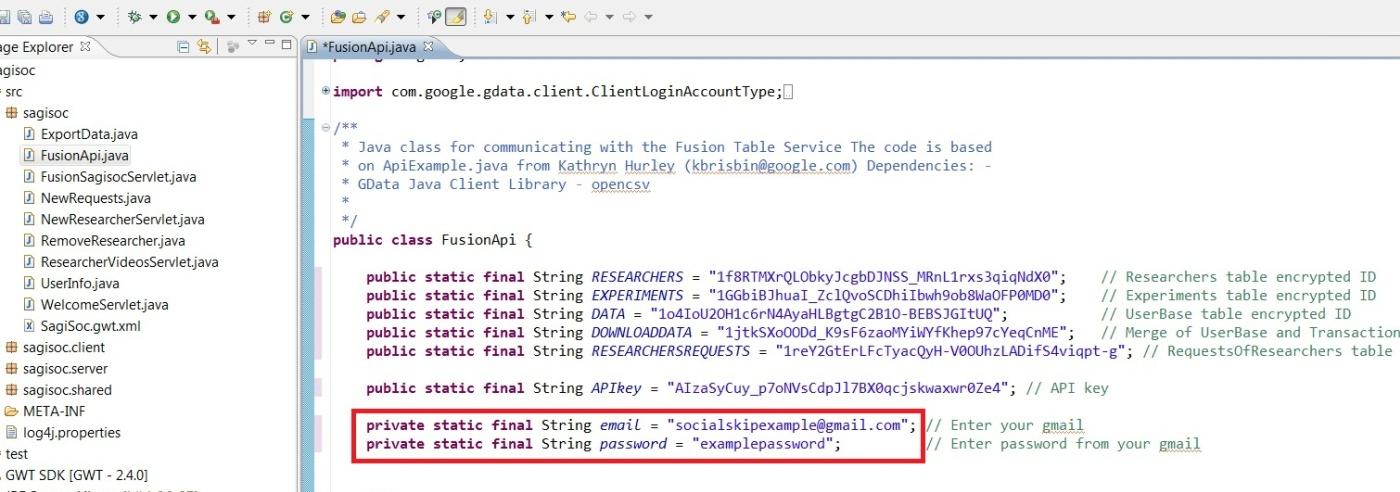Close the FusionApi.java editor tab
1400x492 pixels.
pos(428,46)
